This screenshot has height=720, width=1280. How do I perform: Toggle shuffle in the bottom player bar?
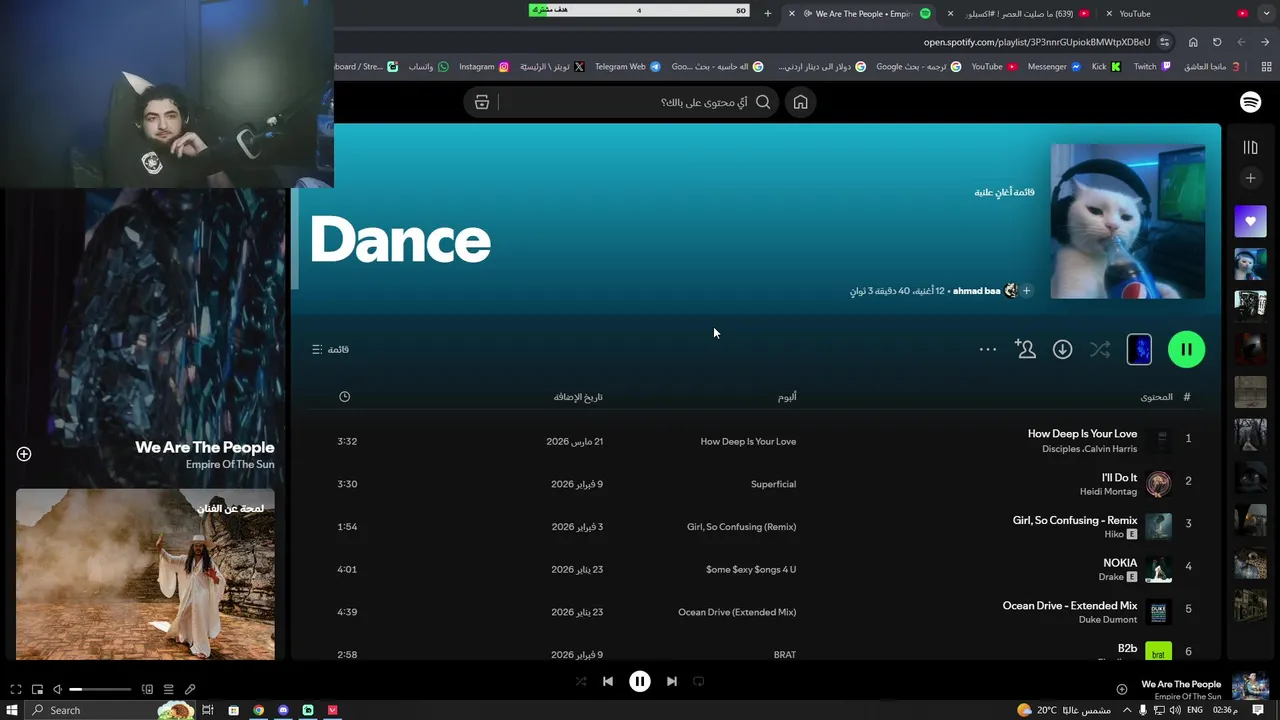(x=581, y=681)
